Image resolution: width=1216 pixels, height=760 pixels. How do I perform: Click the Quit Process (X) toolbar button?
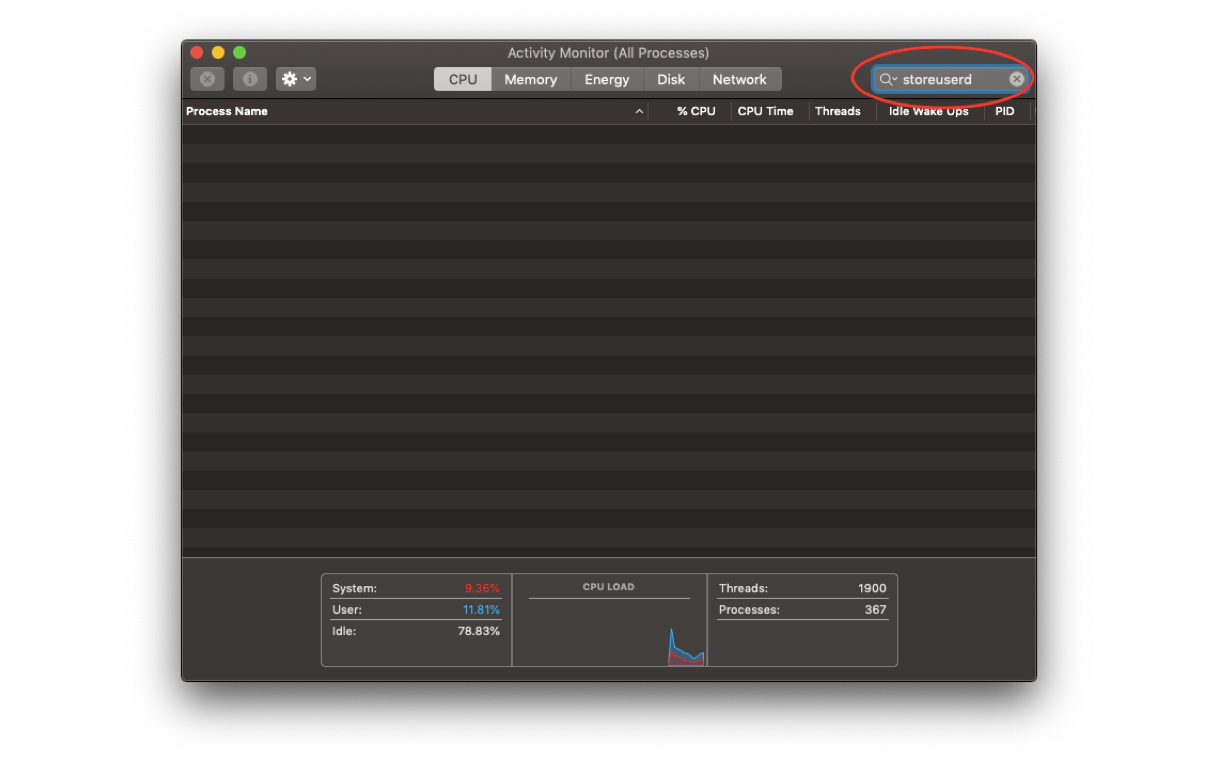[207, 79]
